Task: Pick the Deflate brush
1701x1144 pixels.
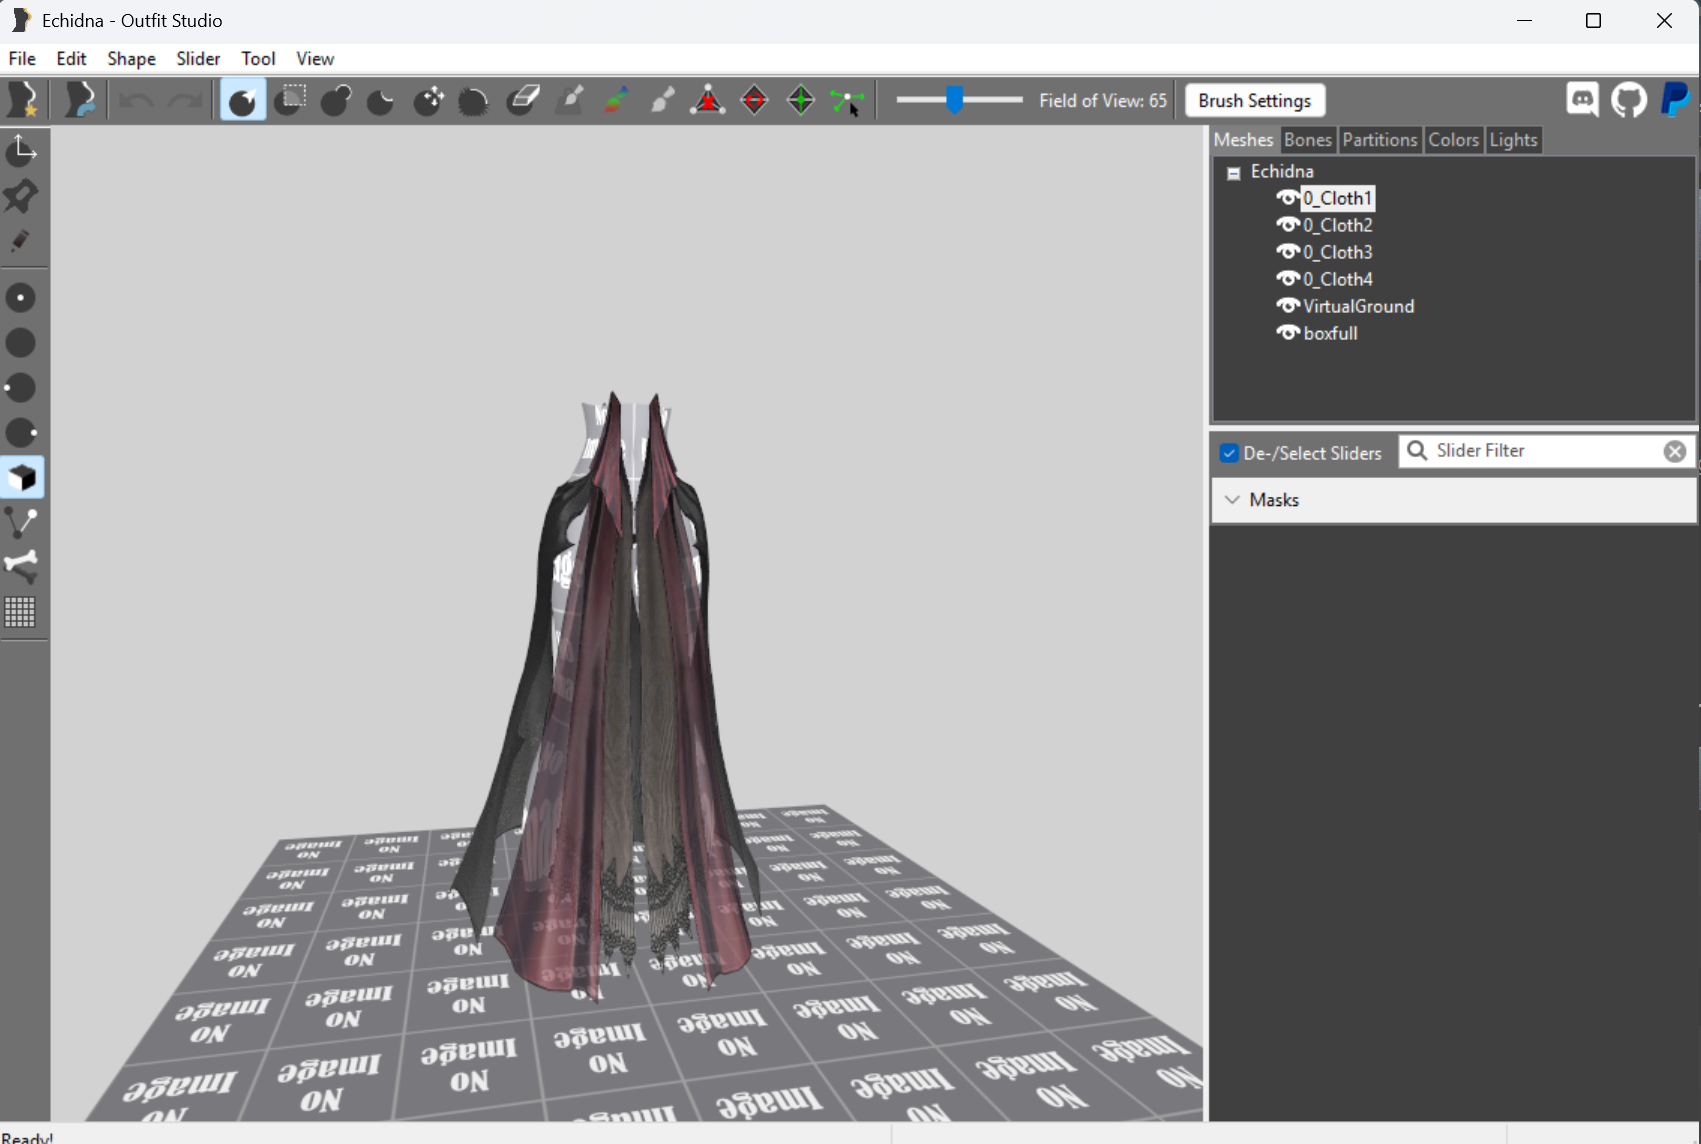Action: (x=381, y=100)
